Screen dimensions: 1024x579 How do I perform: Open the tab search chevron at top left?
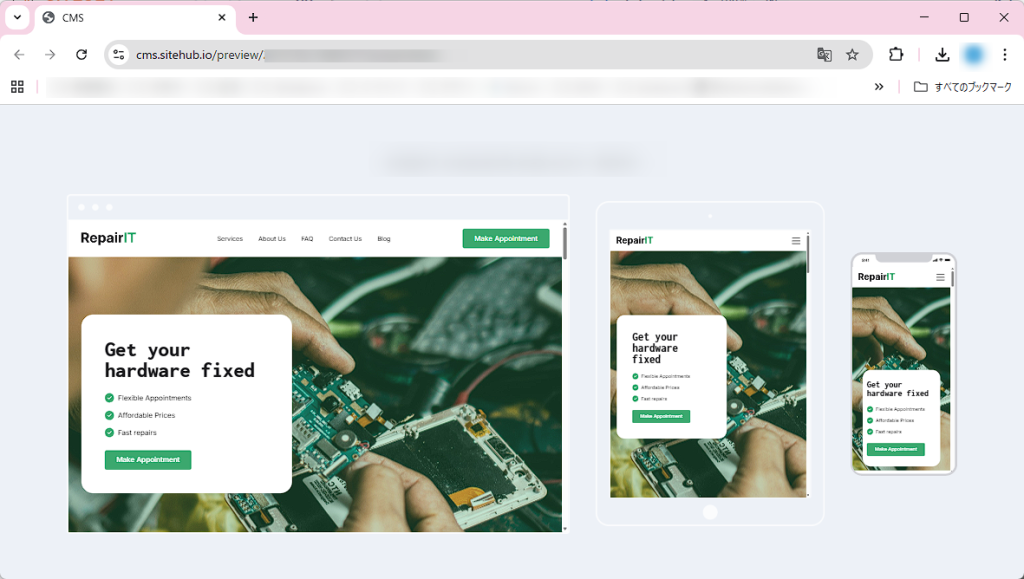pyautogui.click(x=15, y=17)
